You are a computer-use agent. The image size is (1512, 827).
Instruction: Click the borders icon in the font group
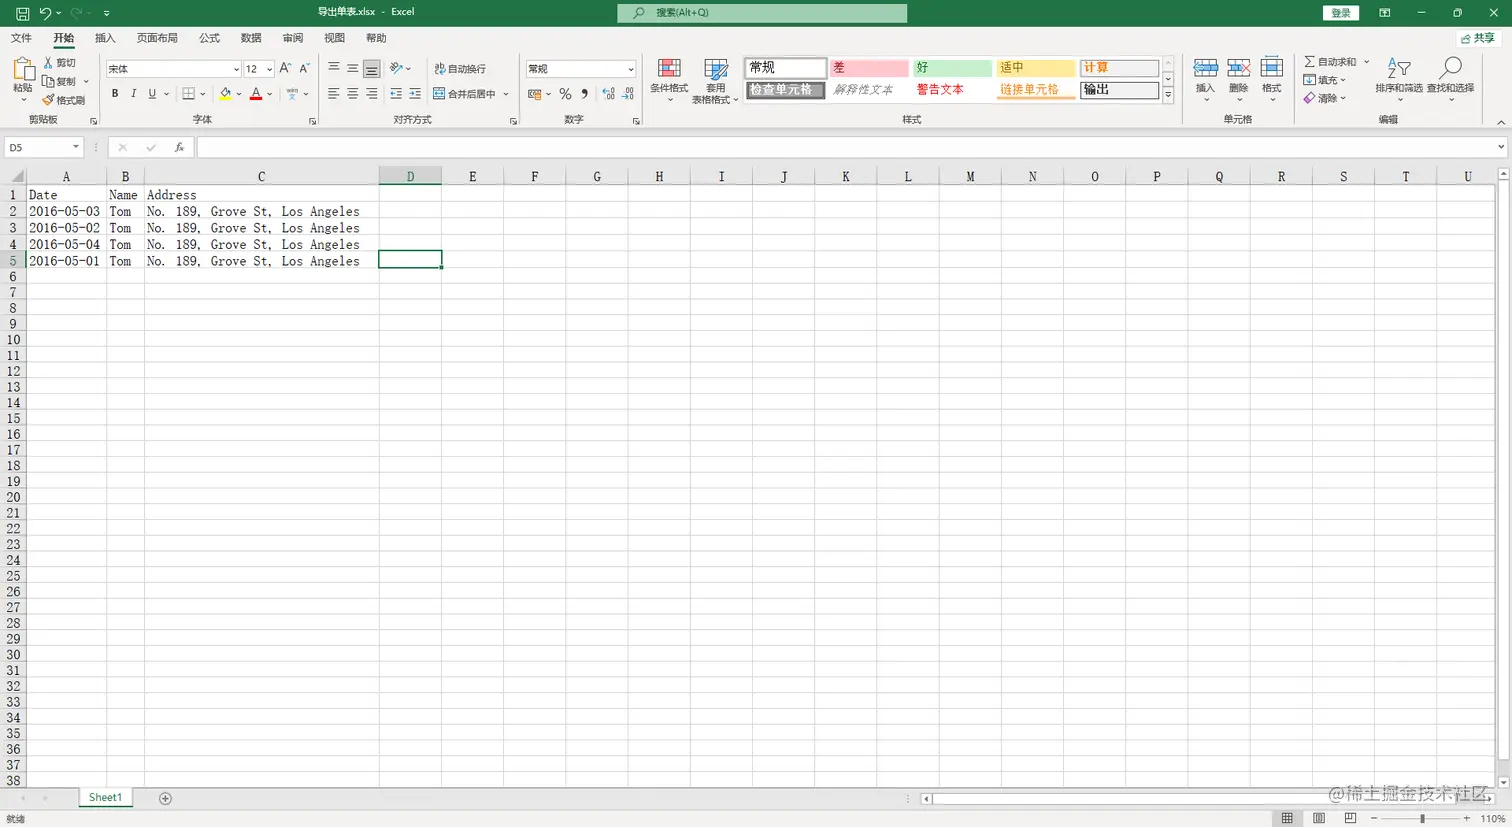pos(188,94)
